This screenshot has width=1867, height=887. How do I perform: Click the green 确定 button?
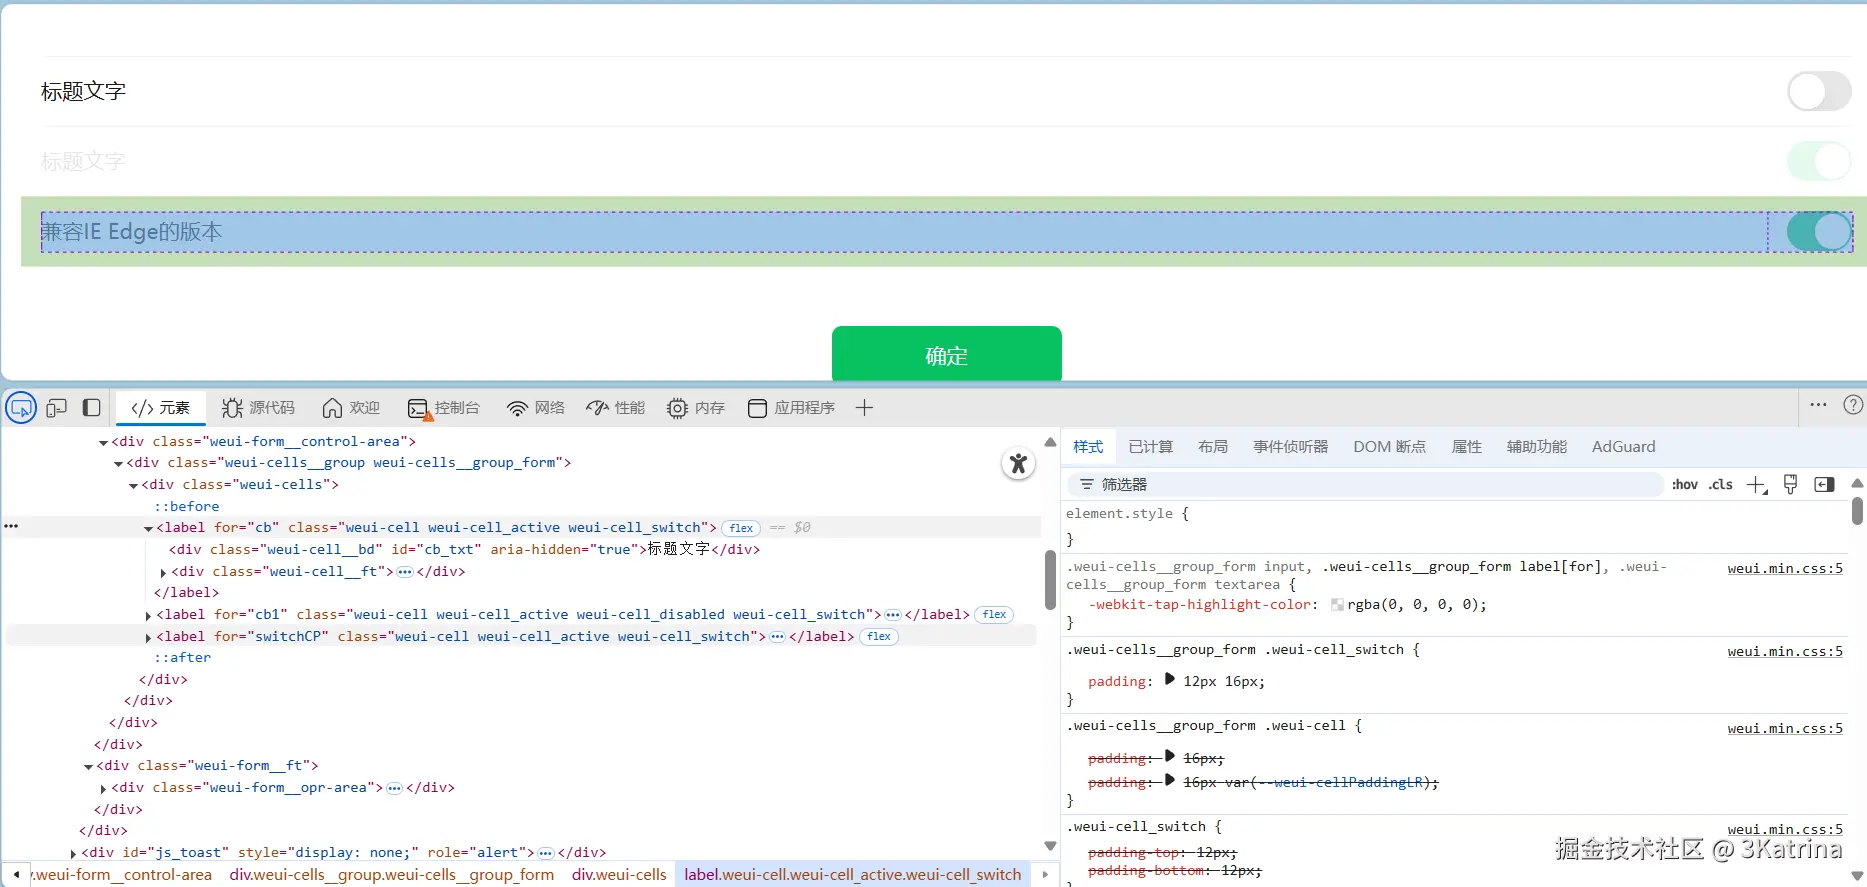click(x=946, y=354)
